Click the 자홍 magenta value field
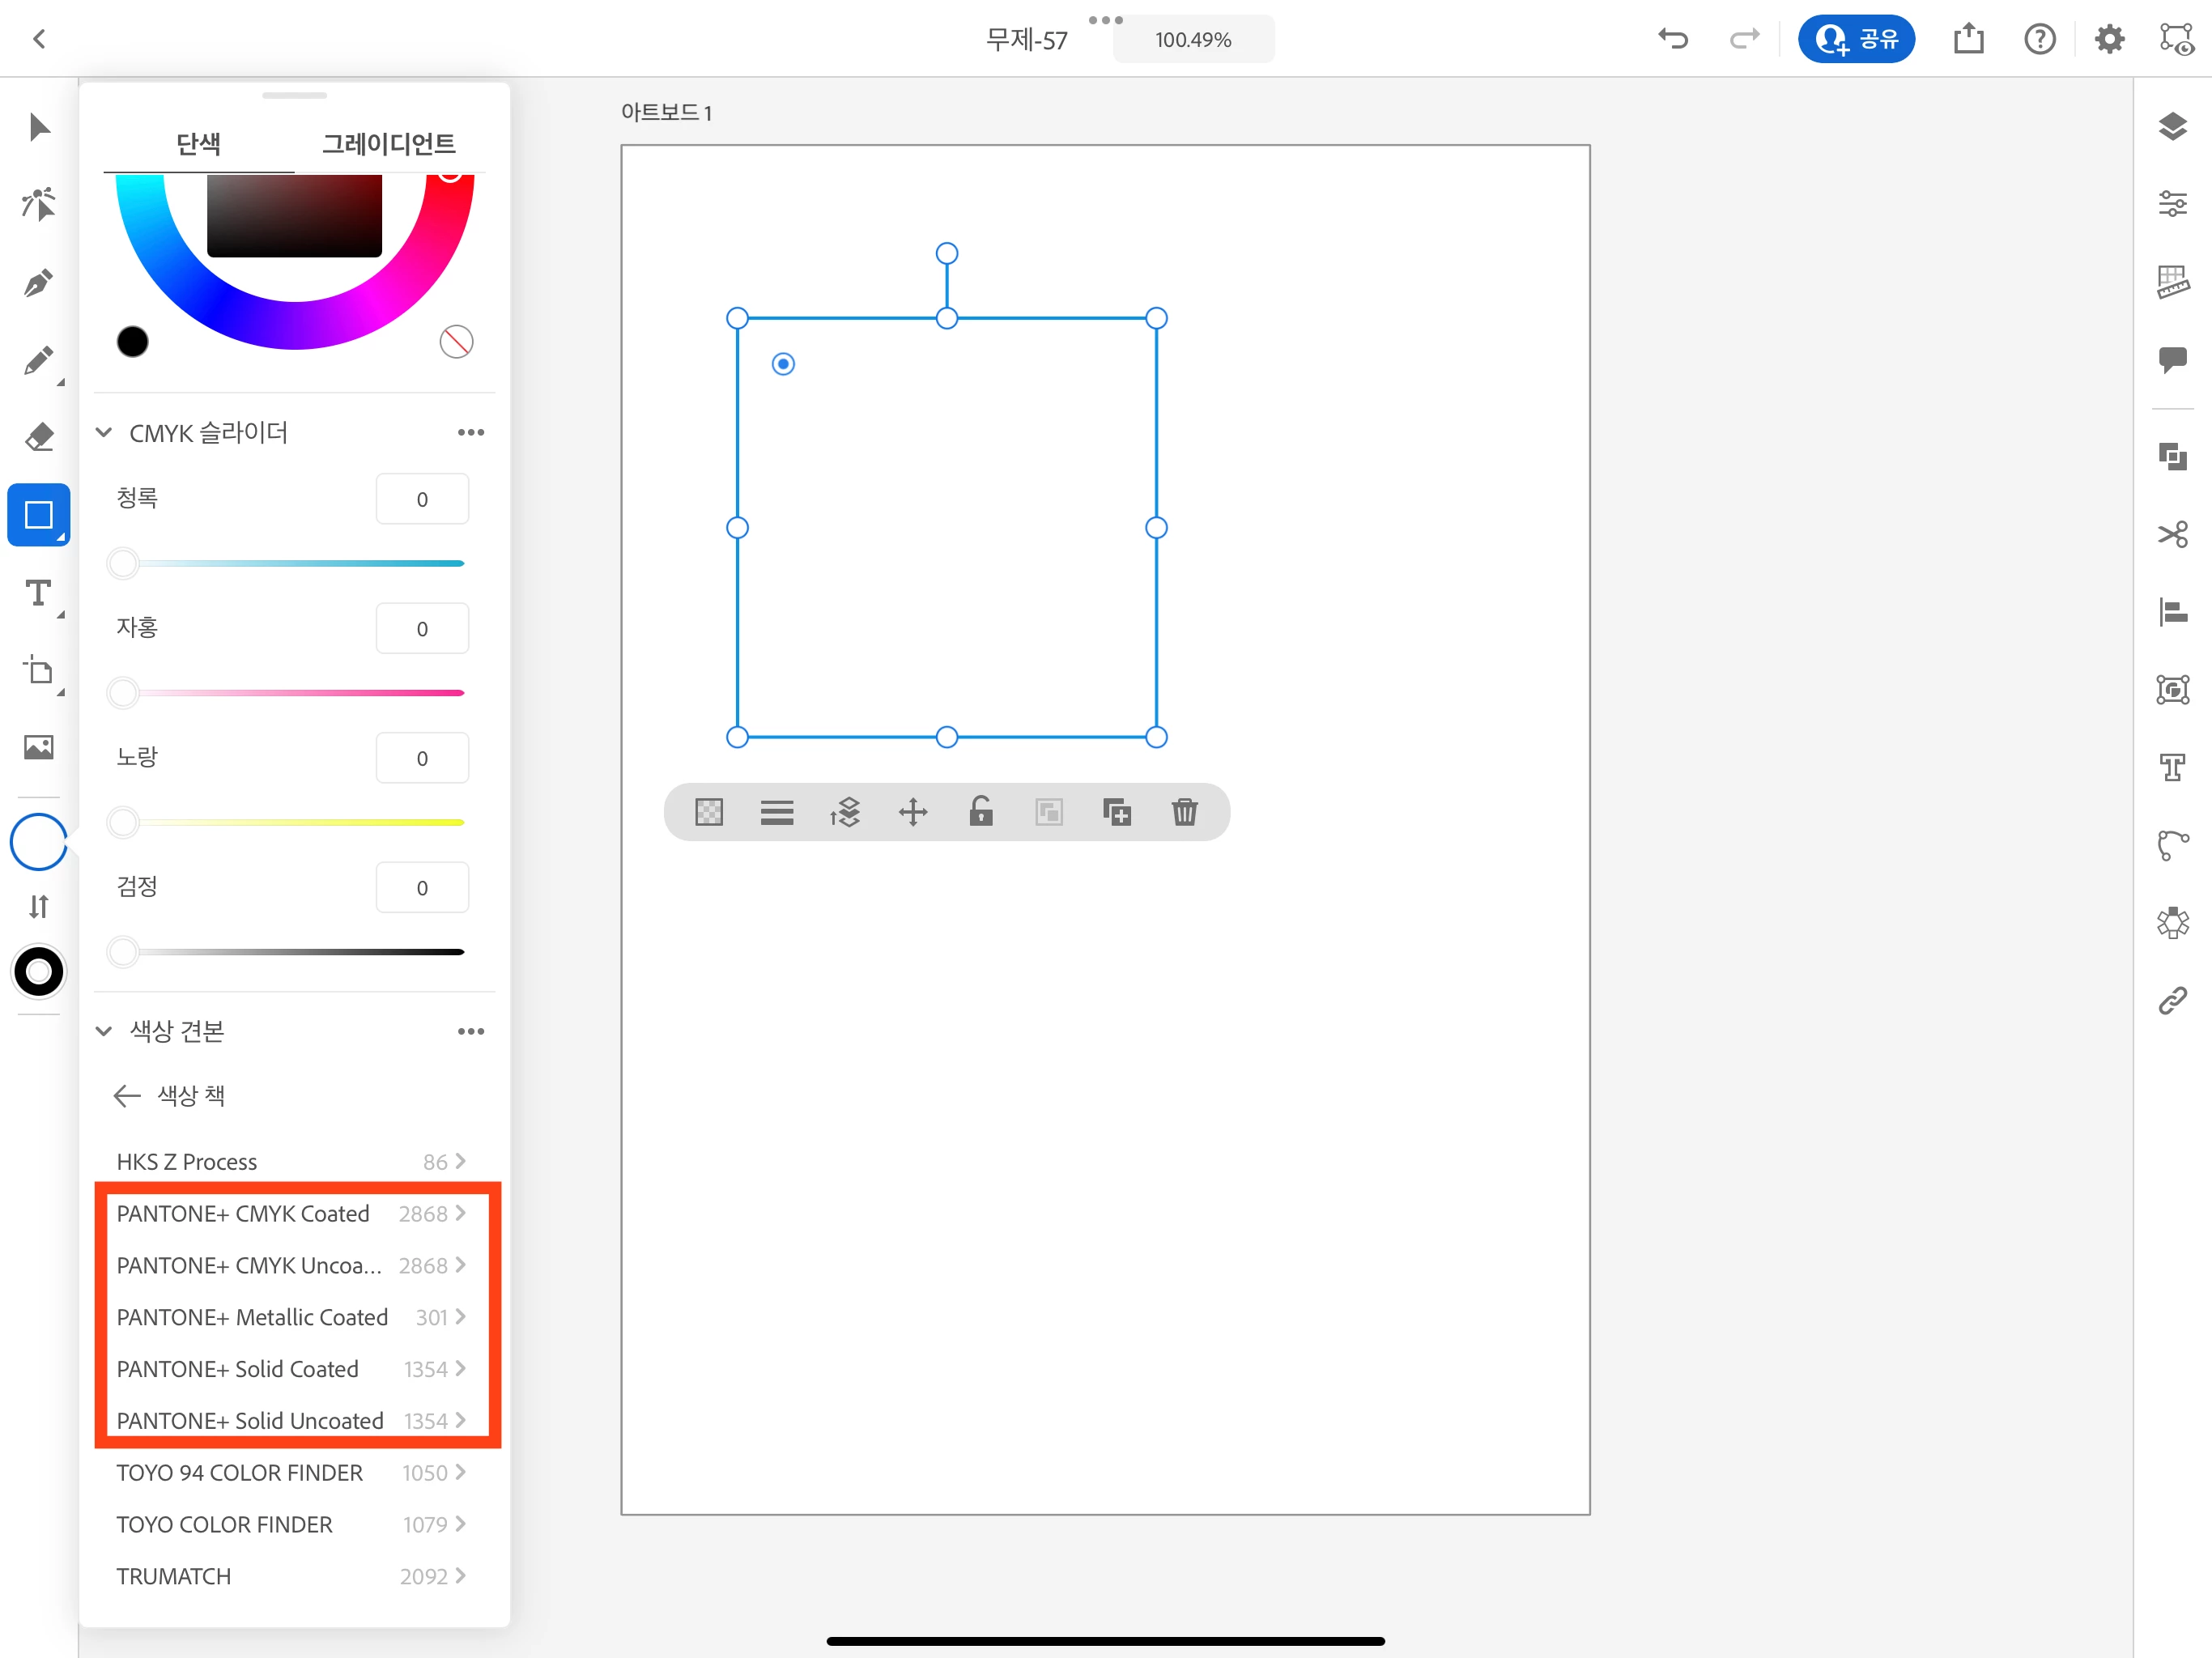The image size is (2212, 1658). pos(422,629)
